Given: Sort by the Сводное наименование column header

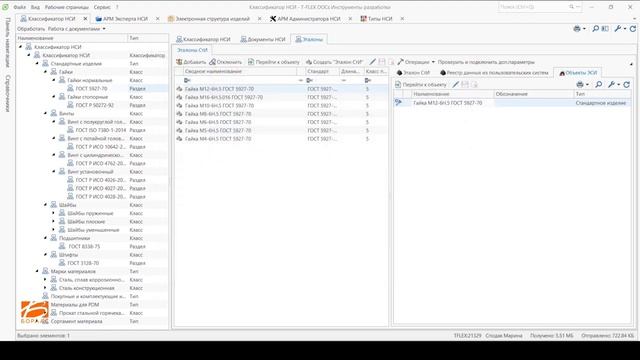Looking at the screenshot, I should click(x=240, y=71).
